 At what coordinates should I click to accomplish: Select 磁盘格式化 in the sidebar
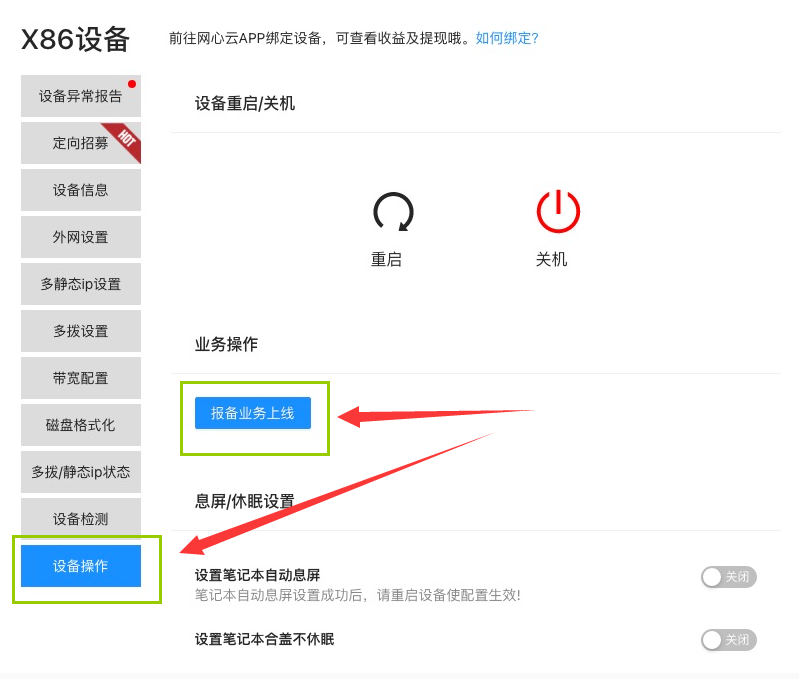(81, 425)
